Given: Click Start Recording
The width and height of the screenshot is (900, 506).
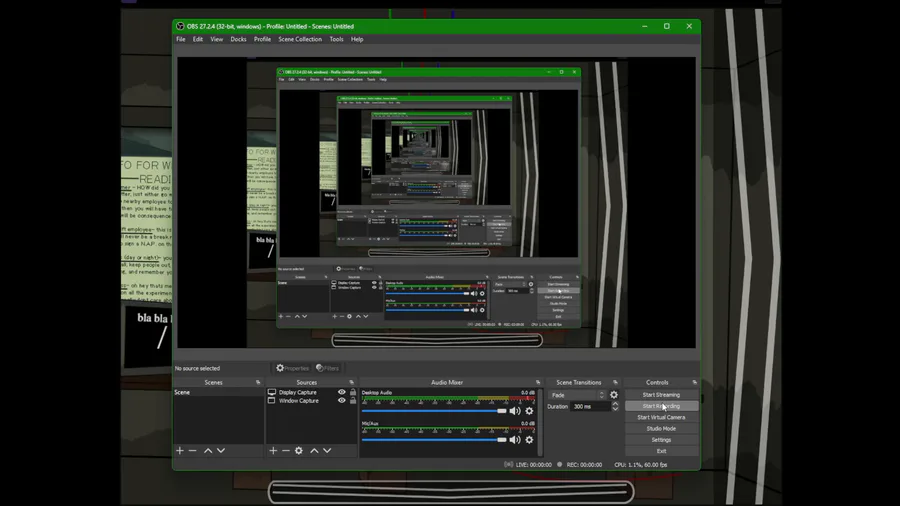Looking at the screenshot, I should 661,406.
